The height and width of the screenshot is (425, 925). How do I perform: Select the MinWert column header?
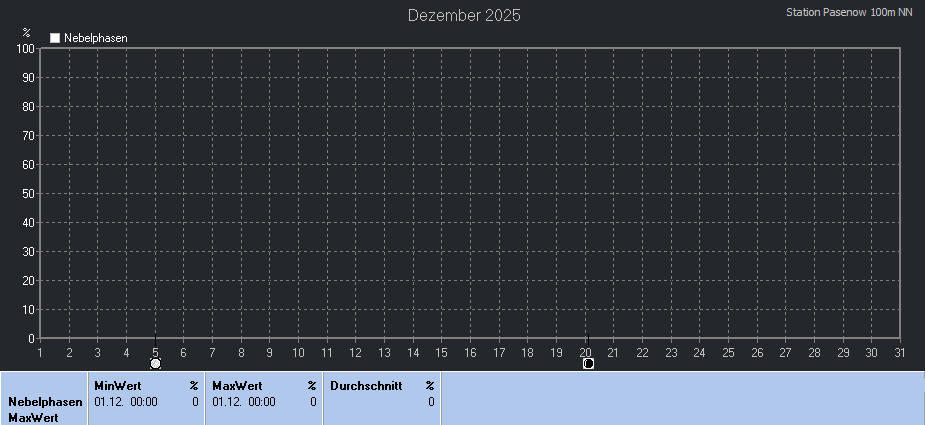(x=117, y=386)
